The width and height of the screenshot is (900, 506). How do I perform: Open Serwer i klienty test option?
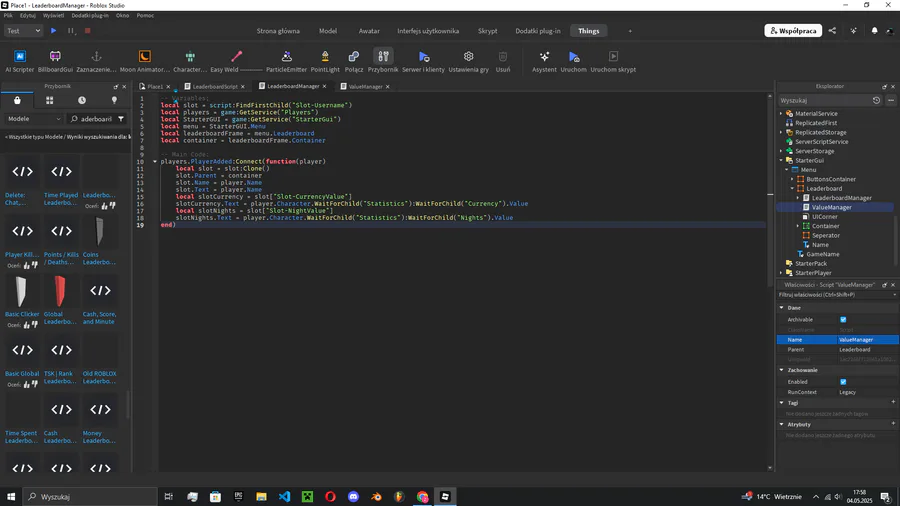tap(423, 60)
